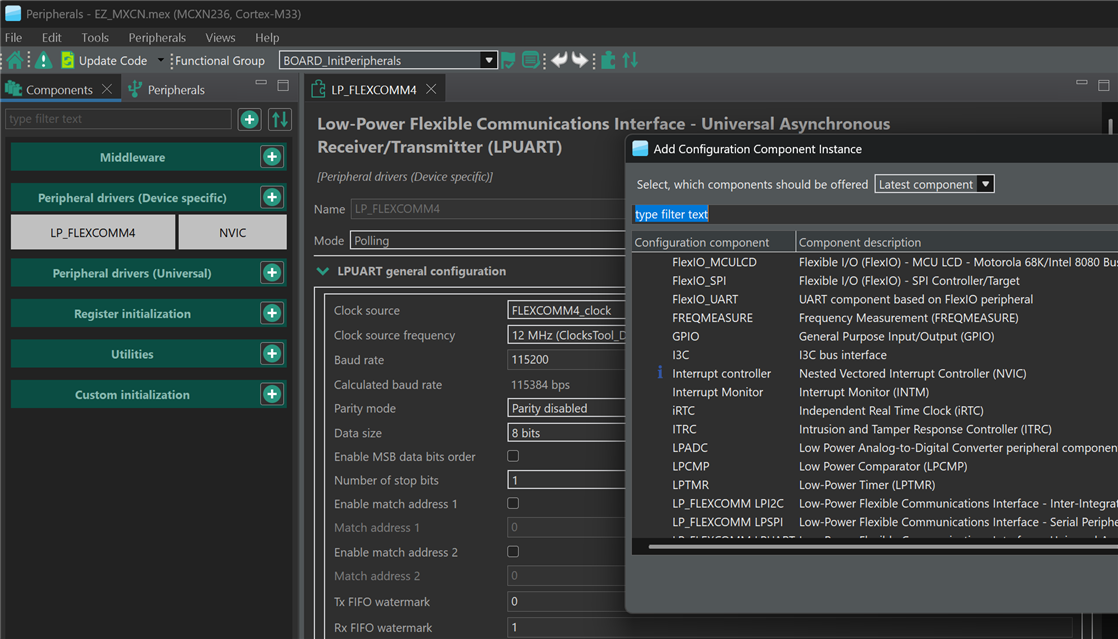Click the Update Code toolbar button
Viewport: 1118px width, 639px height.
click(x=104, y=61)
